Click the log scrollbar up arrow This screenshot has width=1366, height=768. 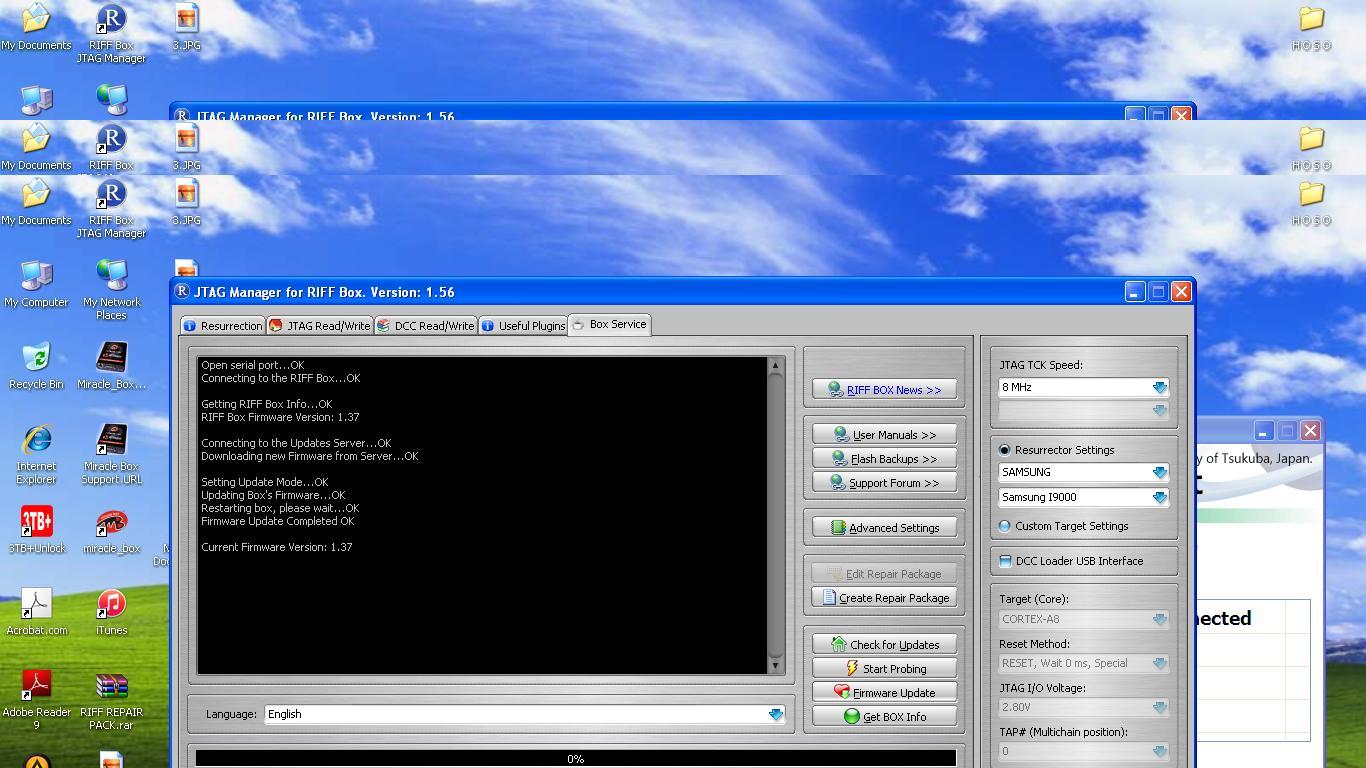(x=775, y=365)
